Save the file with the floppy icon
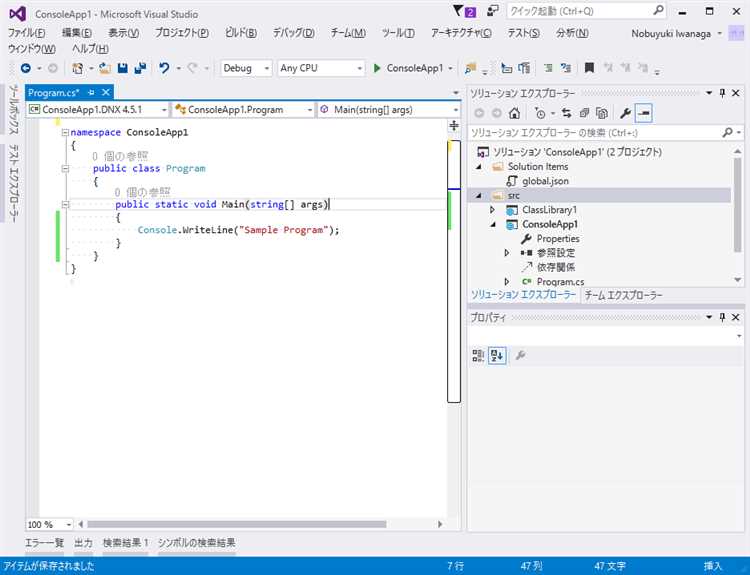 (x=122, y=68)
